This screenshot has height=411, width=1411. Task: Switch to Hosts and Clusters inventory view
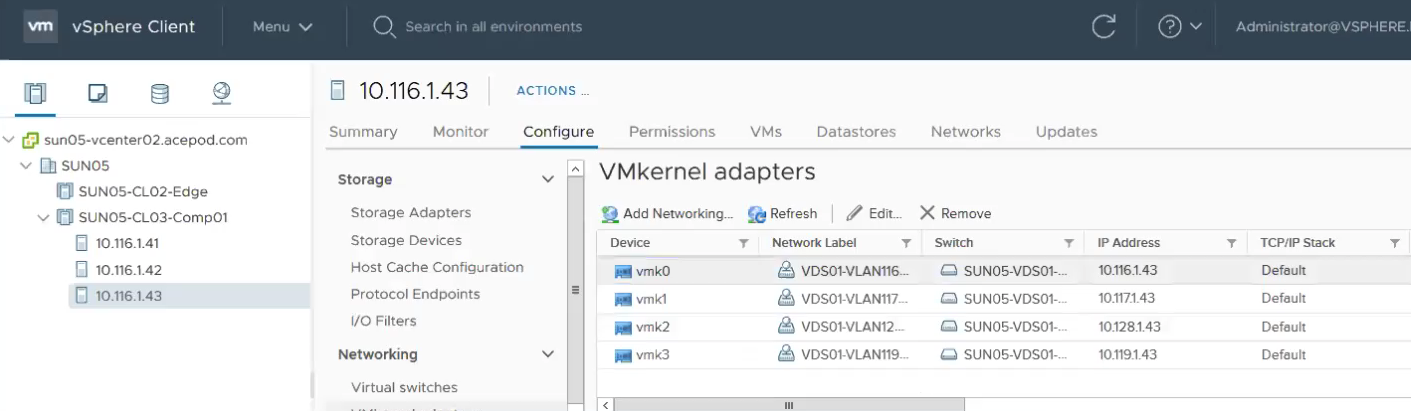point(35,94)
